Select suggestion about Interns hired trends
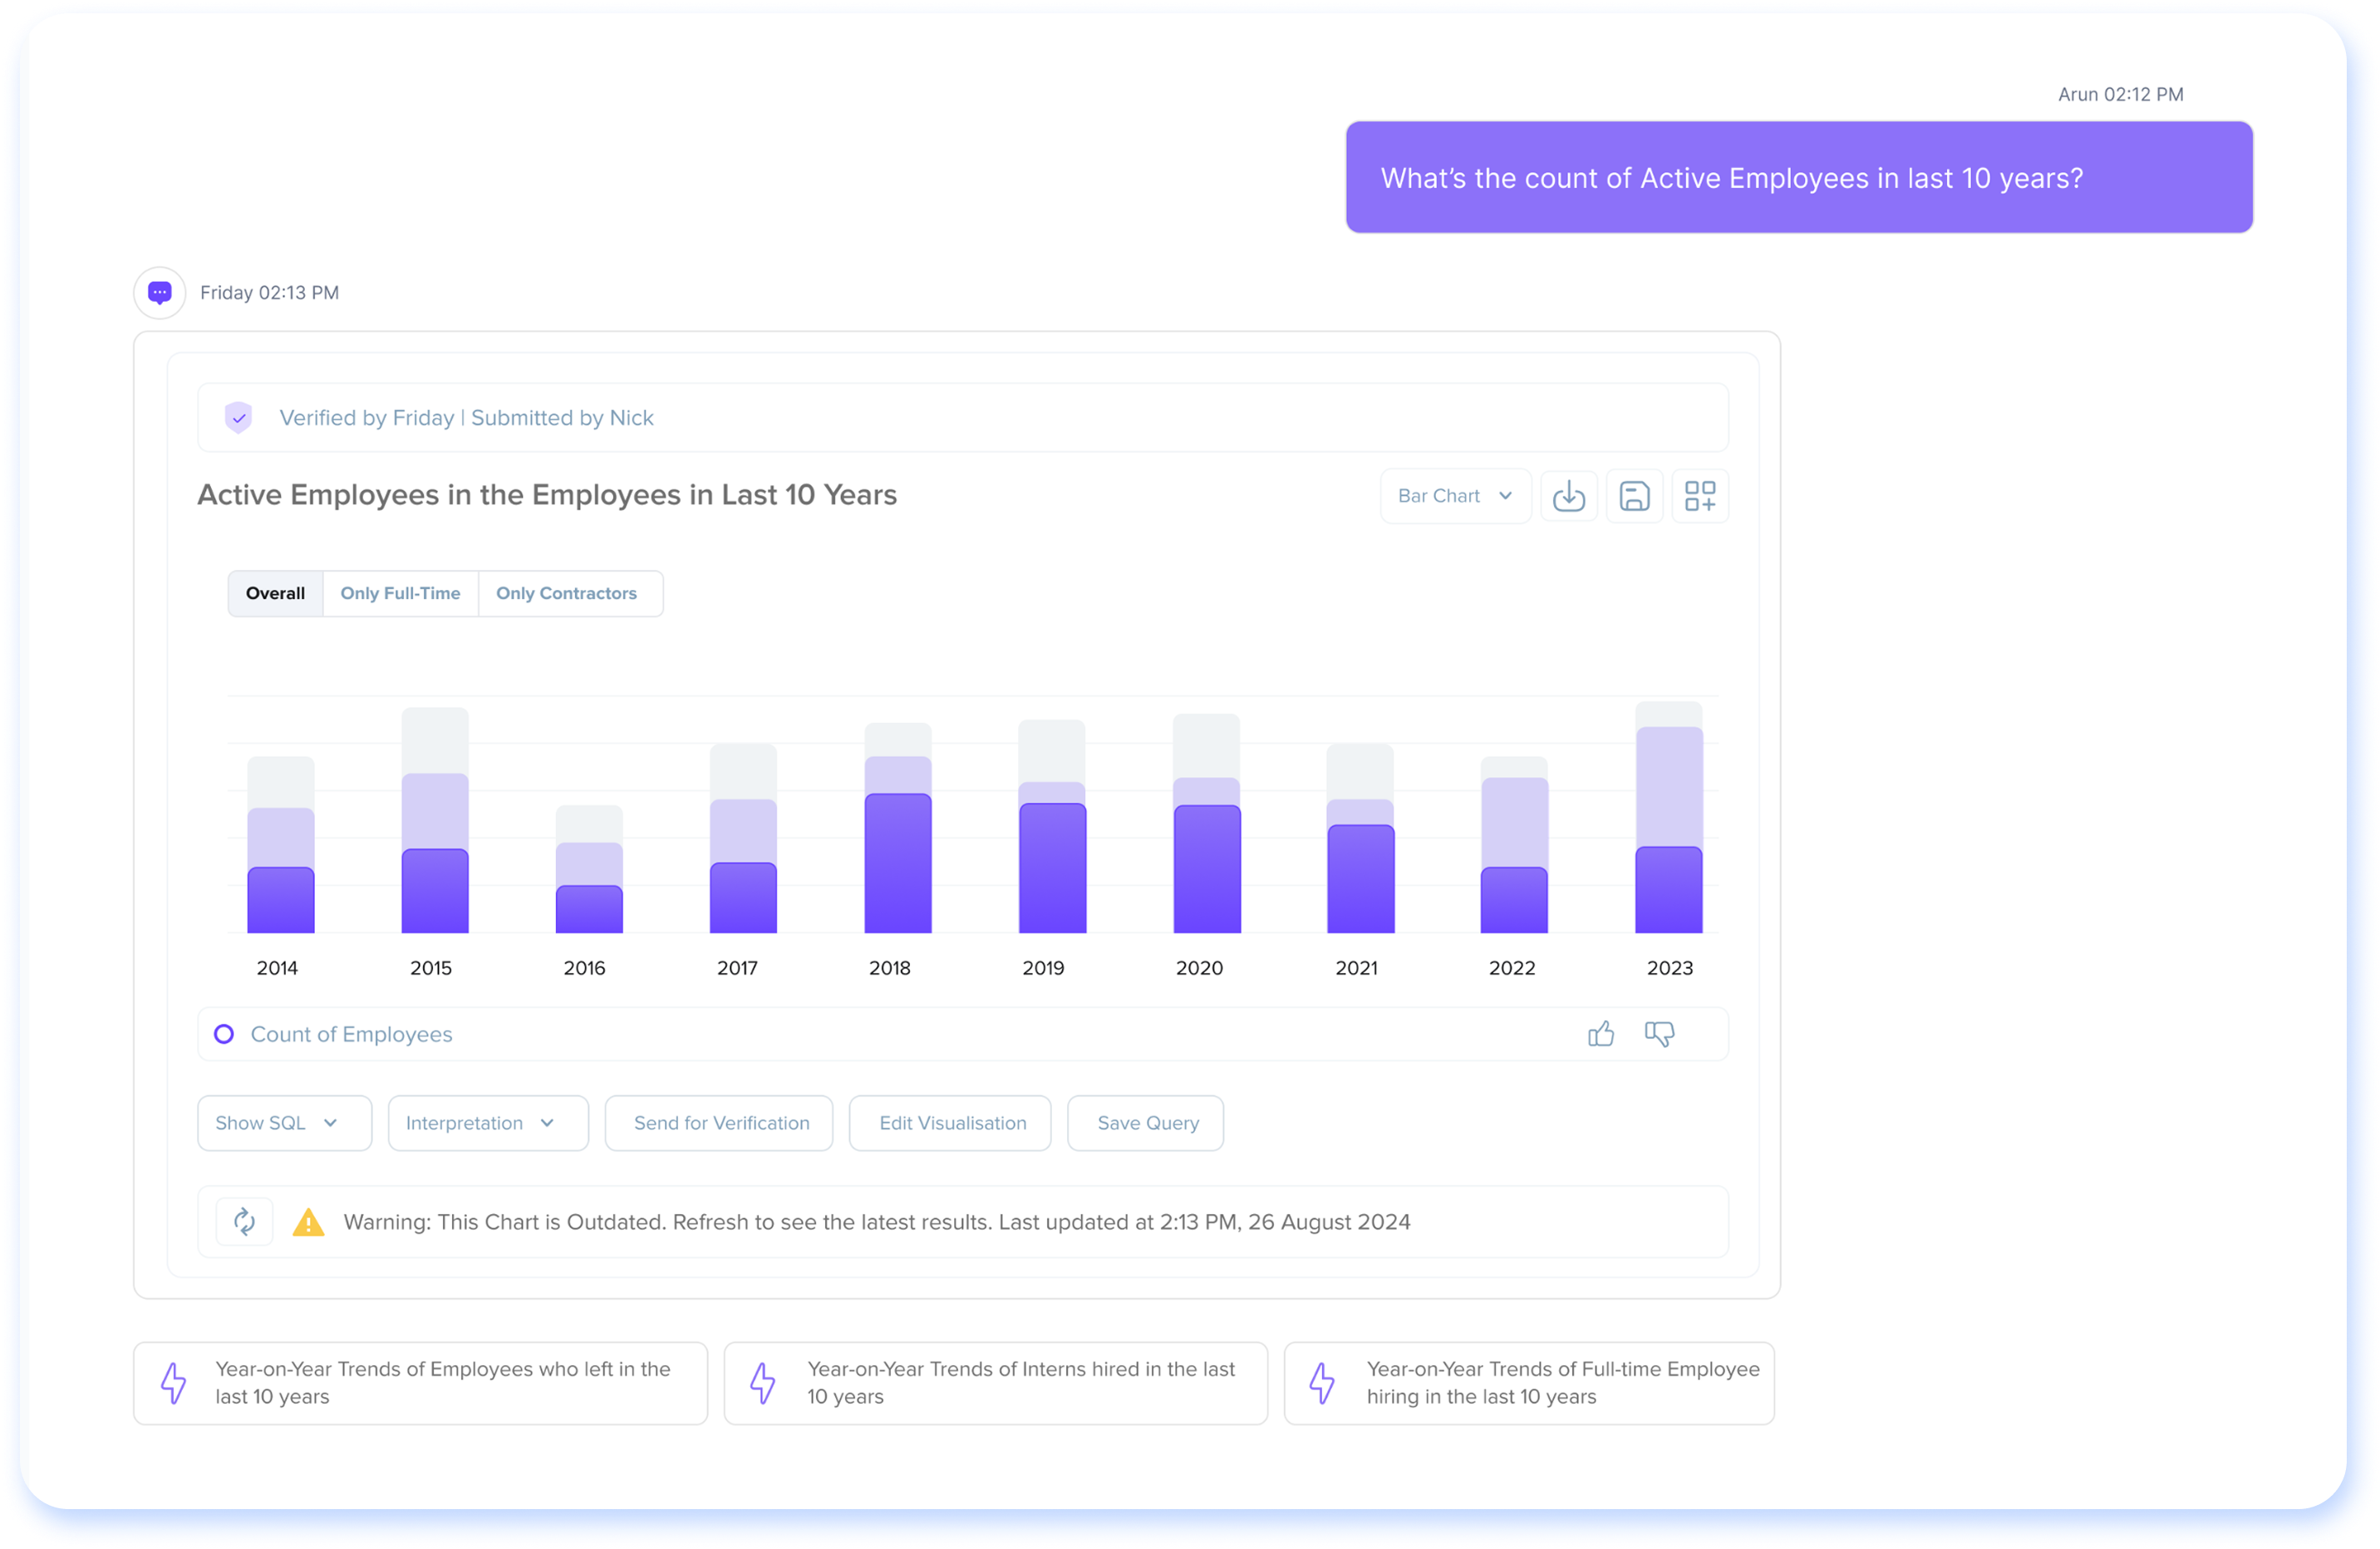This screenshot has height=1549, width=2380. pyautogui.click(x=995, y=1383)
